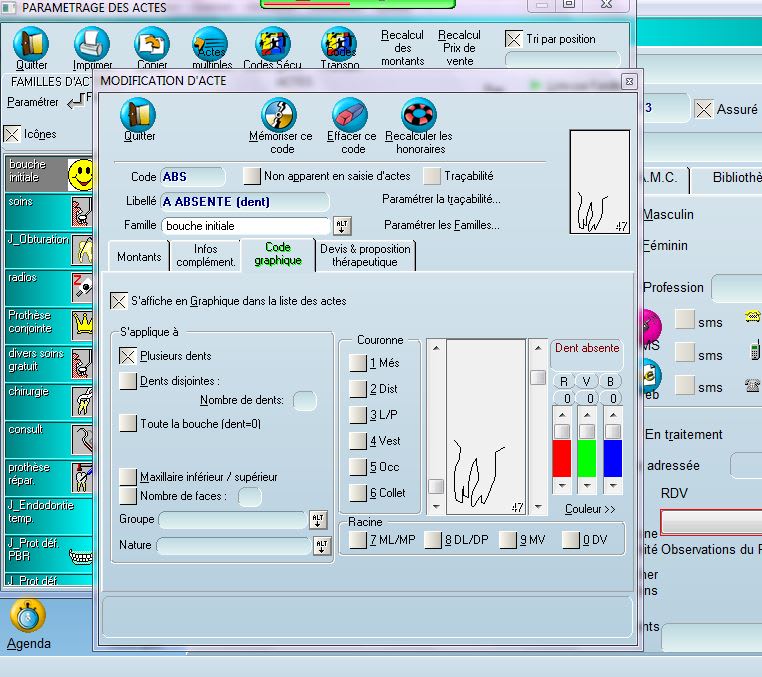762x677 pixels.
Task: Click the Mémoriser ce code icon
Action: pyautogui.click(x=279, y=114)
